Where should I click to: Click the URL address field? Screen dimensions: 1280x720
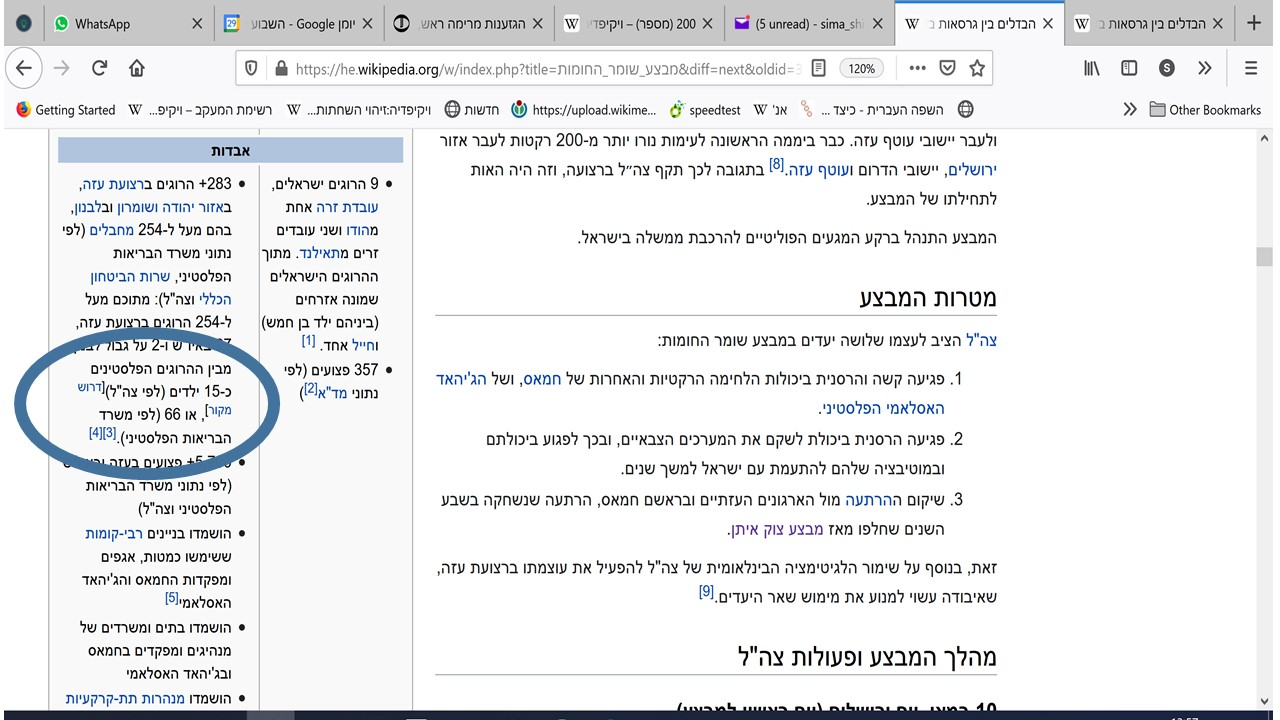pos(540,68)
